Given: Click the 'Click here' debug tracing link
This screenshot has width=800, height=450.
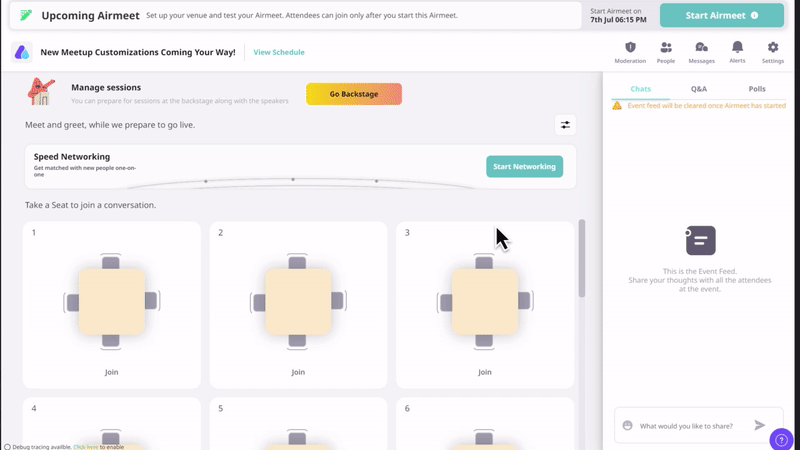Looking at the screenshot, I should [x=86, y=447].
